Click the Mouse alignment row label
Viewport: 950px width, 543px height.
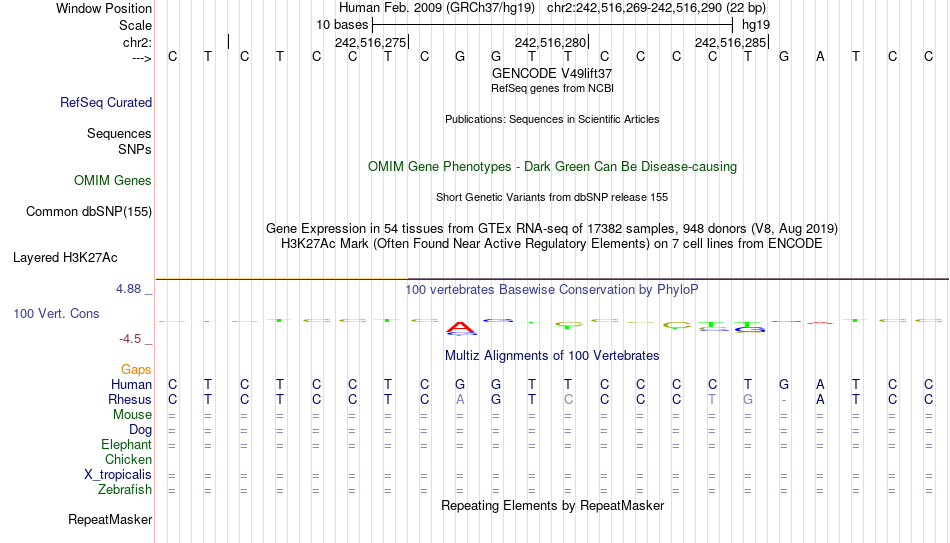point(132,415)
